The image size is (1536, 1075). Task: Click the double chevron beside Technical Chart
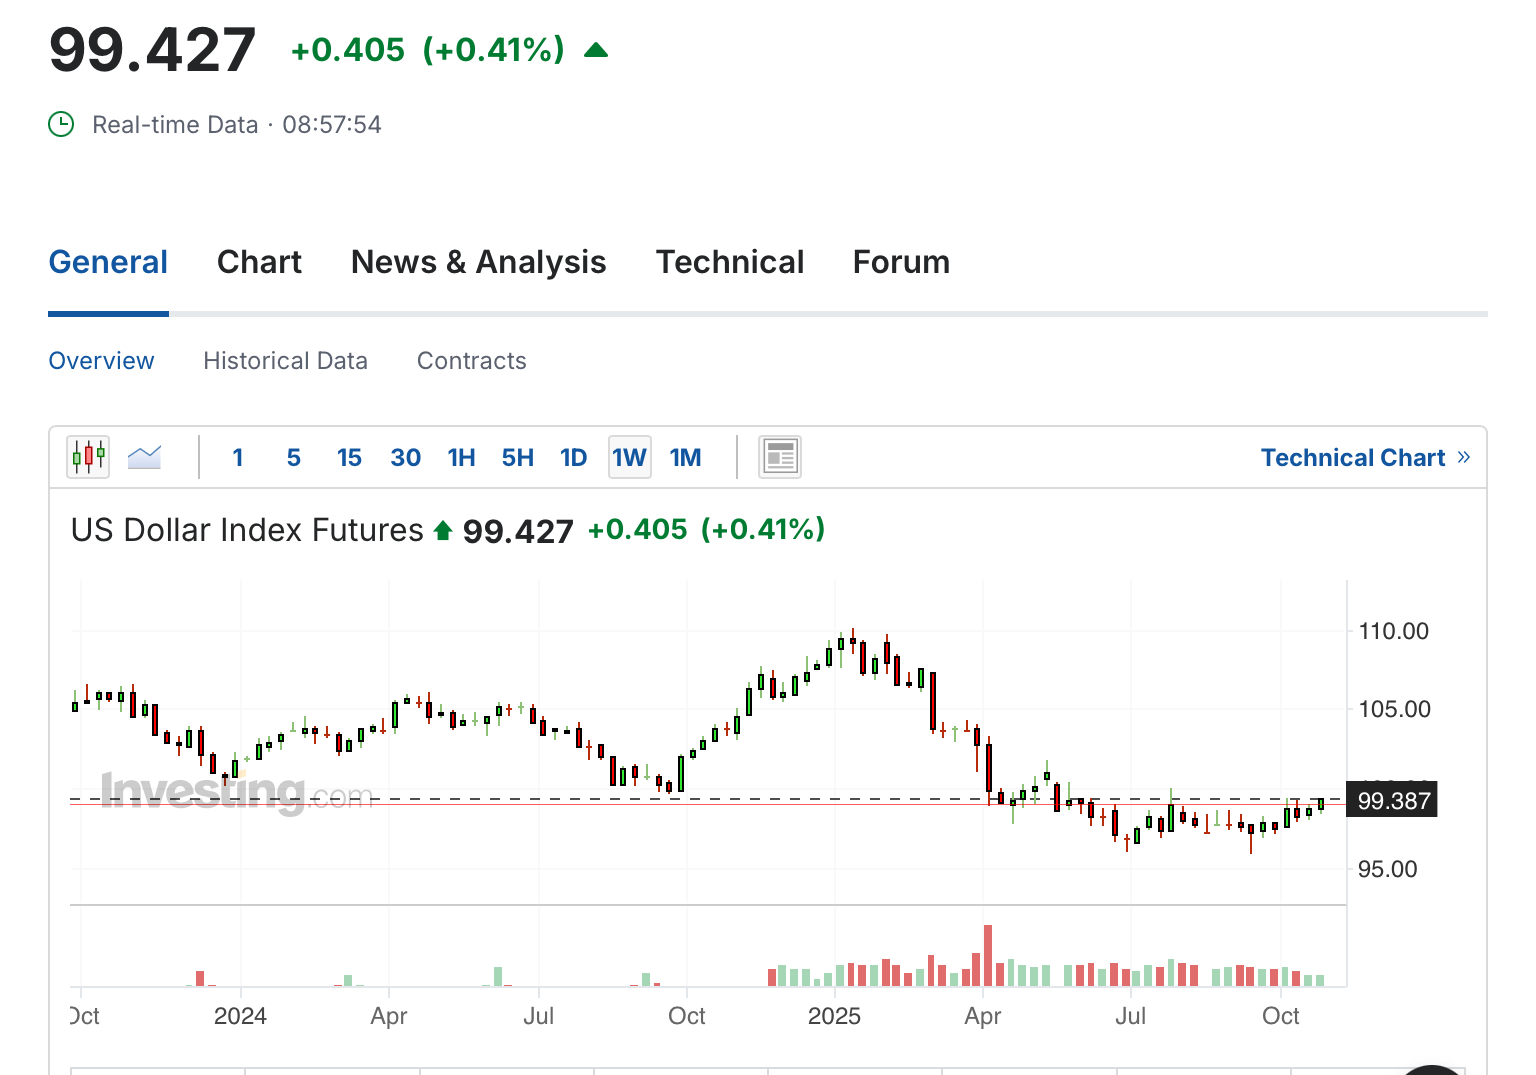coord(1464,457)
